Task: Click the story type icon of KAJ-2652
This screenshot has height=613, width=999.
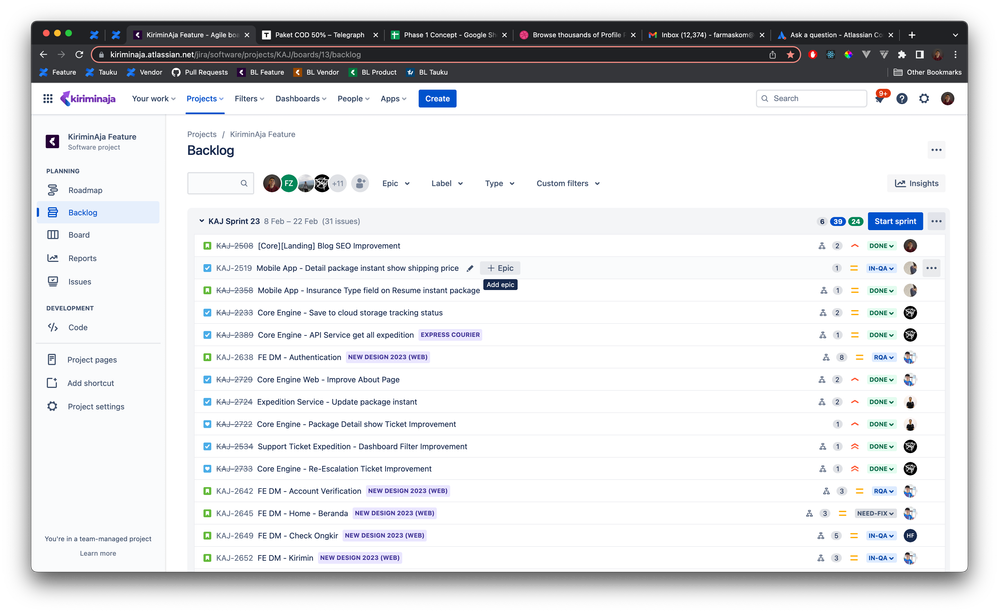Action: pyautogui.click(x=207, y=558)
